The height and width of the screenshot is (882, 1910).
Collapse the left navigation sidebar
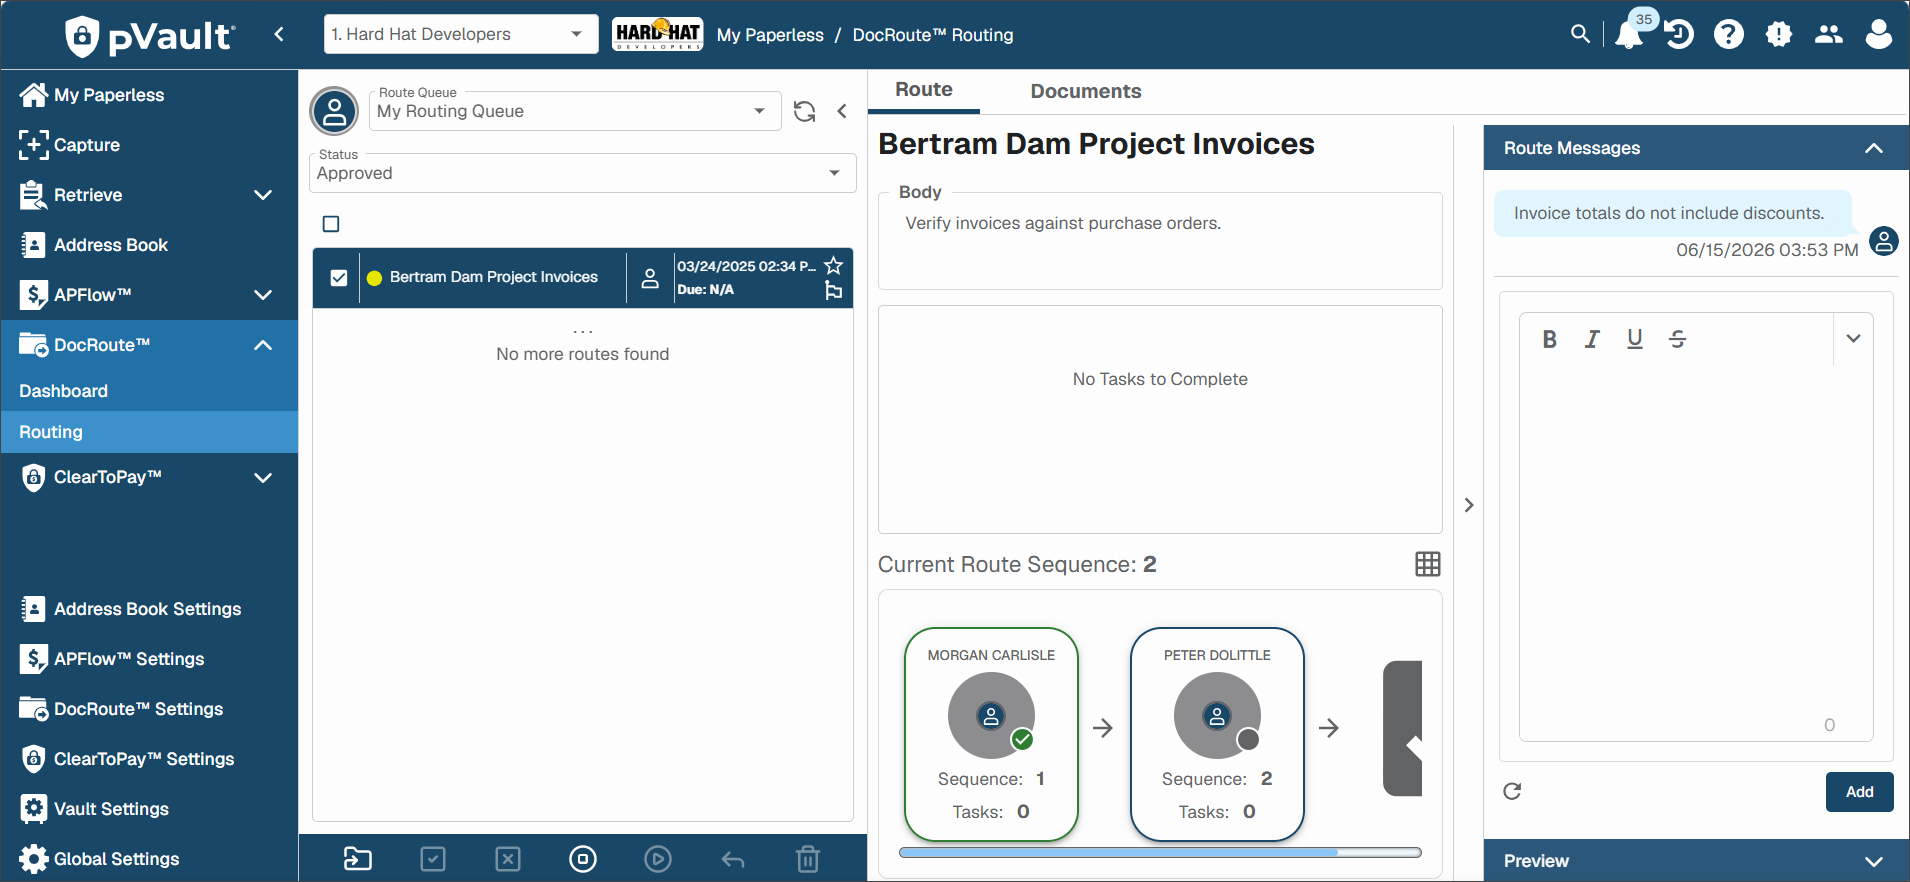tap(279, 35)
